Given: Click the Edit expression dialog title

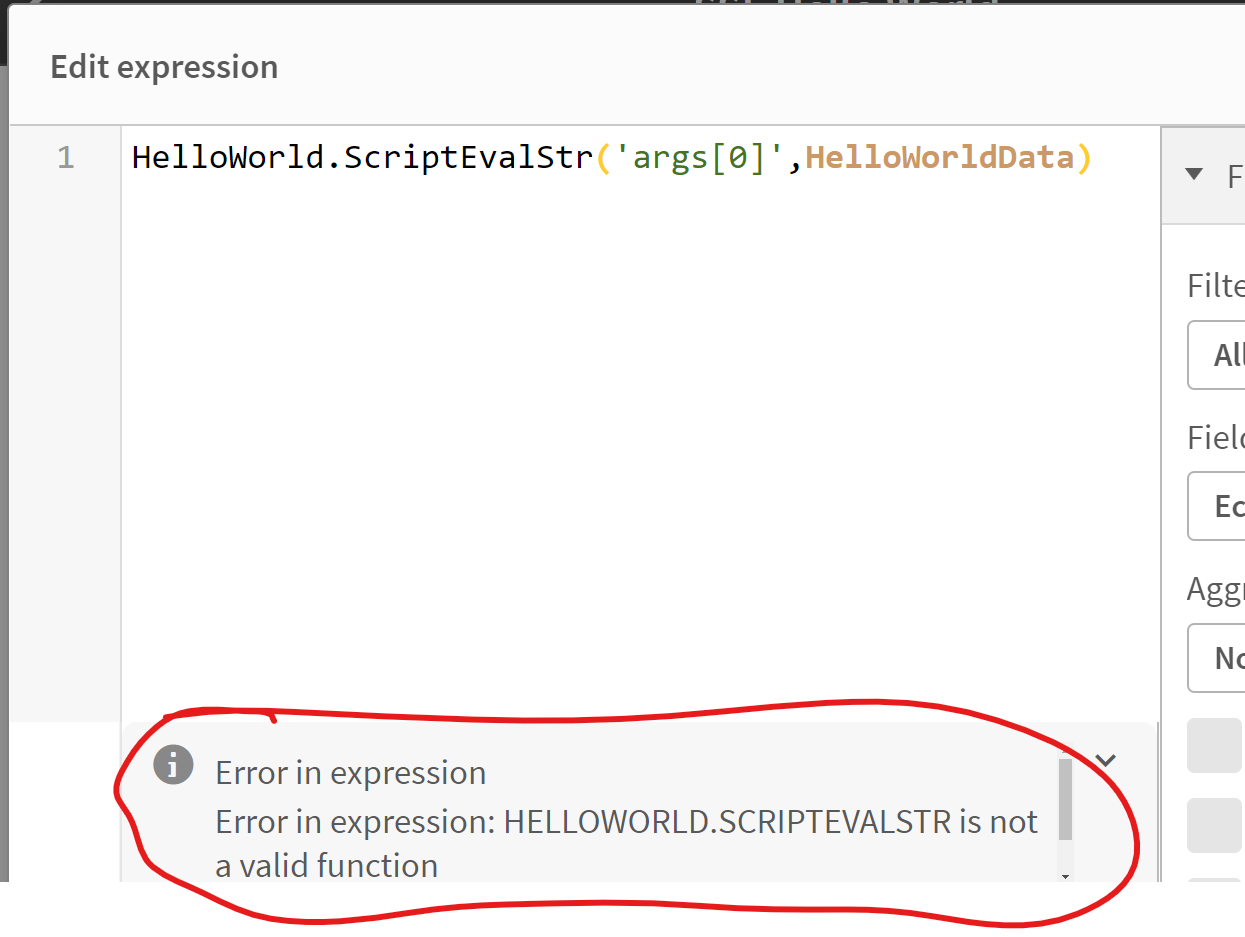Looking at the screenshot, I should click(163, 66).
